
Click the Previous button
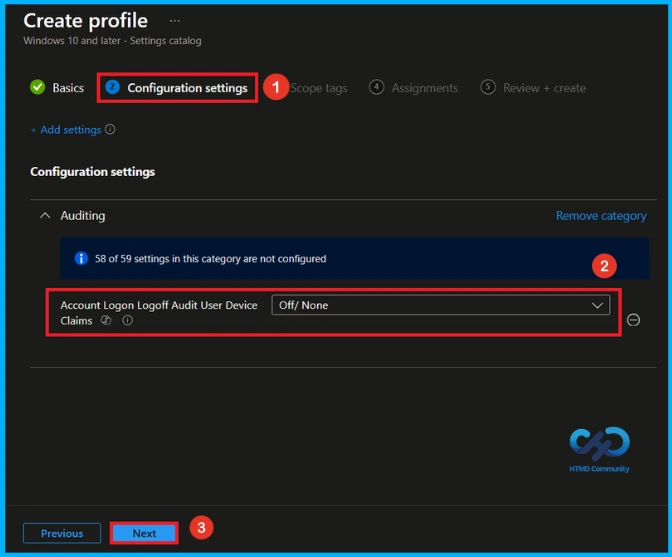62,533
